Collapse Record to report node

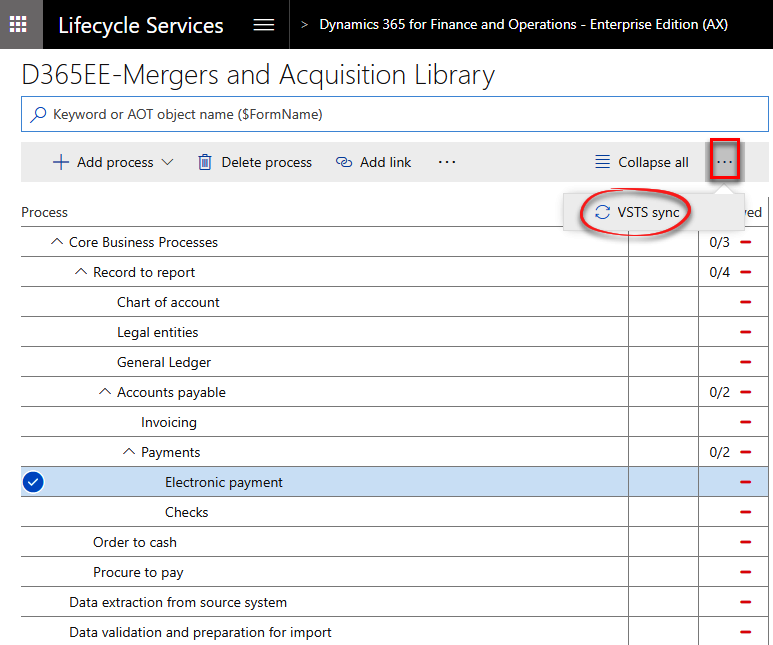(x=81, y=272)
